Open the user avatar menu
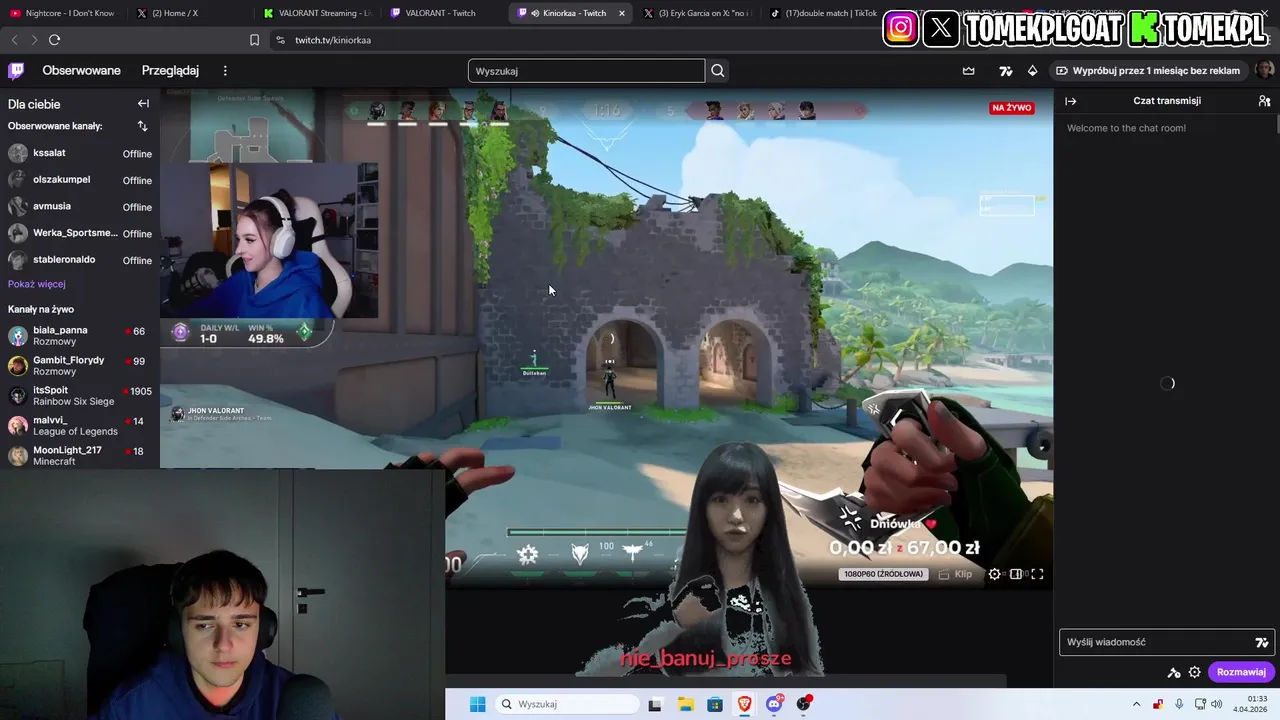This screenshot has width=1280, height=720. click(x=1264, y=70)
